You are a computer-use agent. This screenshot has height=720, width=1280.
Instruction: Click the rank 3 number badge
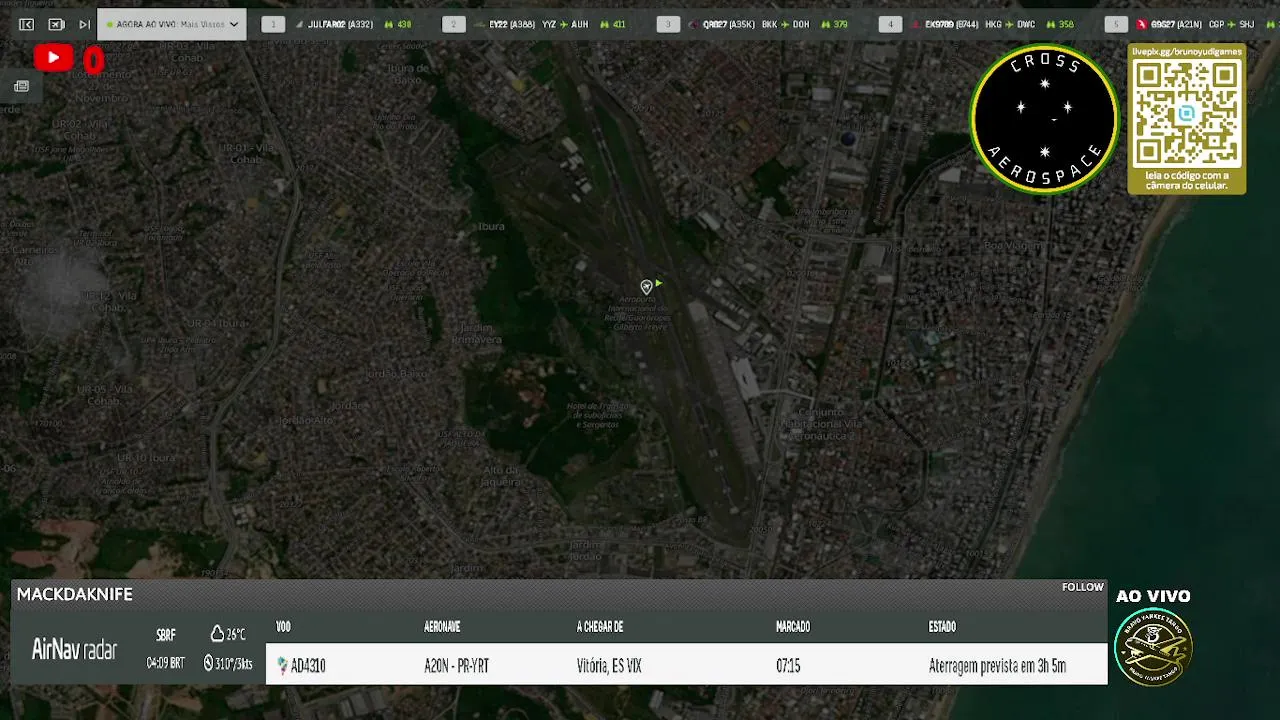pos(668,24)
